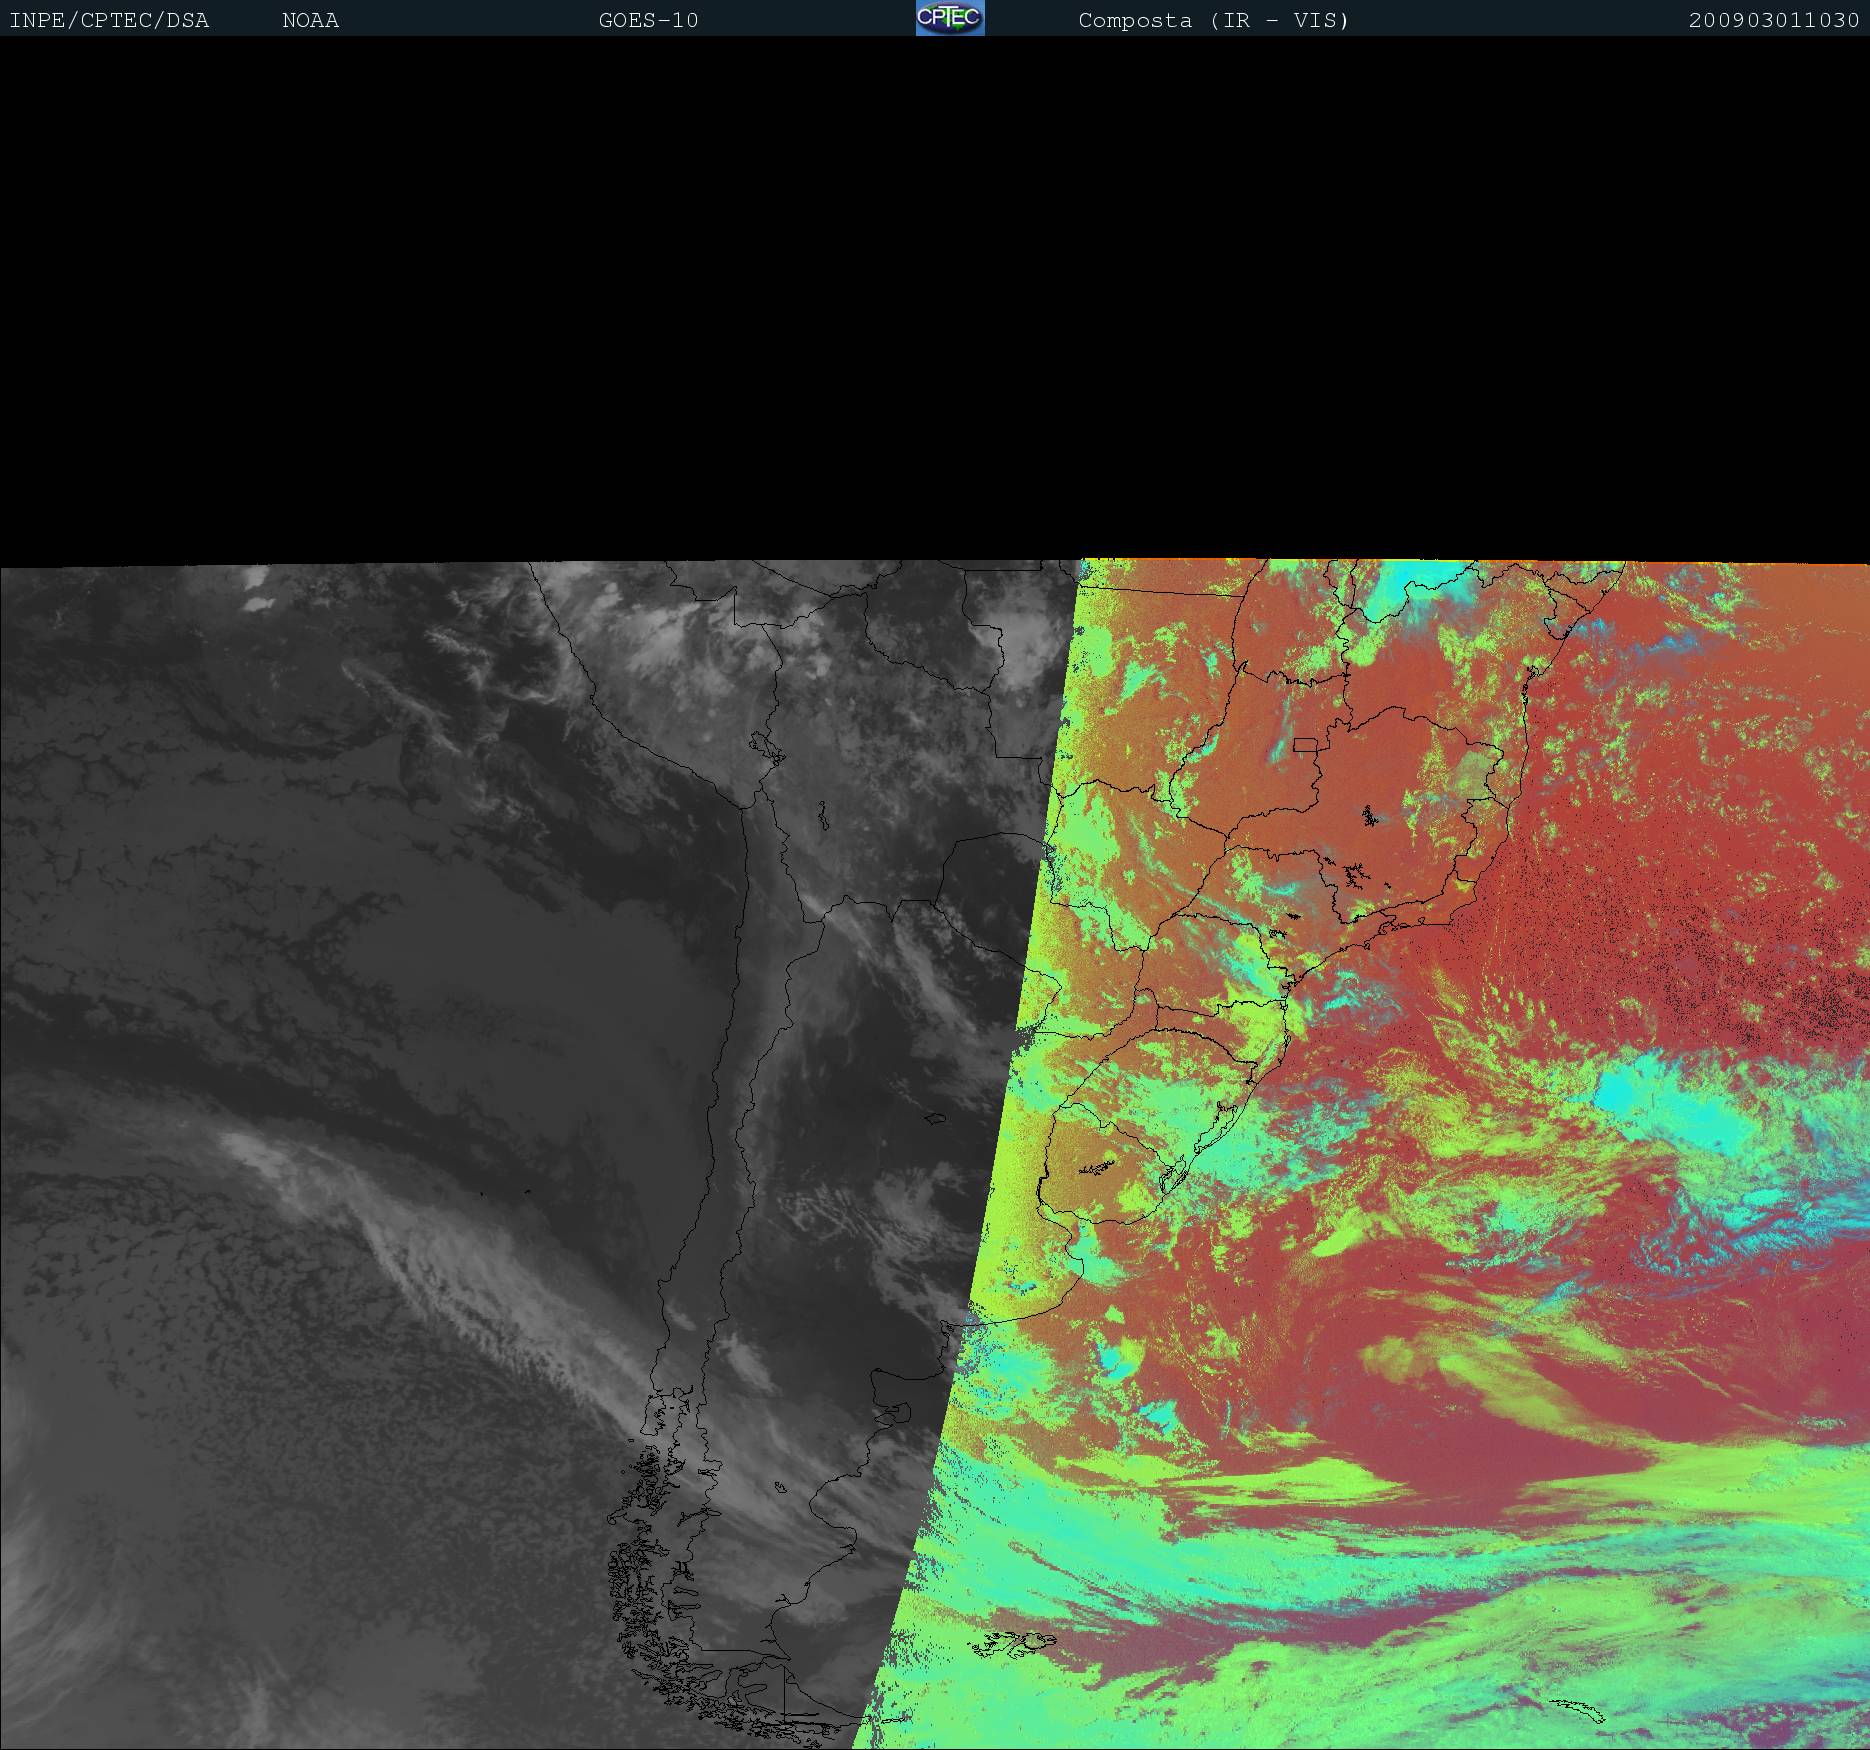The height and width of the screenshot is (1750, 1870).
Task: Click the Composta (IR - VIS) label
Action: [x=1214, y=20]
